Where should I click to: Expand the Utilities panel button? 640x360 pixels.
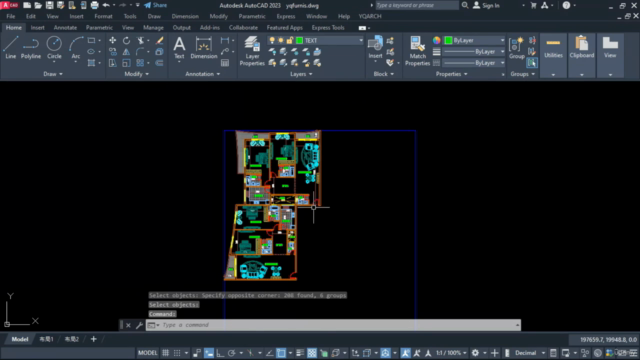pos(553,56)
